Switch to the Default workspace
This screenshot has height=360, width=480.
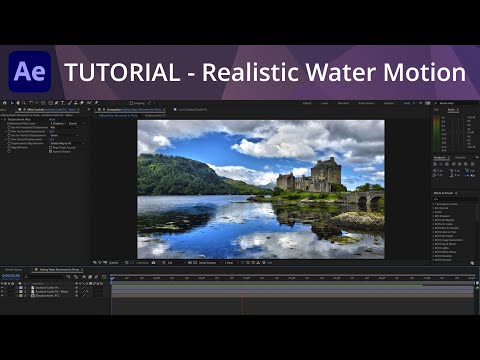pos(307,103)
